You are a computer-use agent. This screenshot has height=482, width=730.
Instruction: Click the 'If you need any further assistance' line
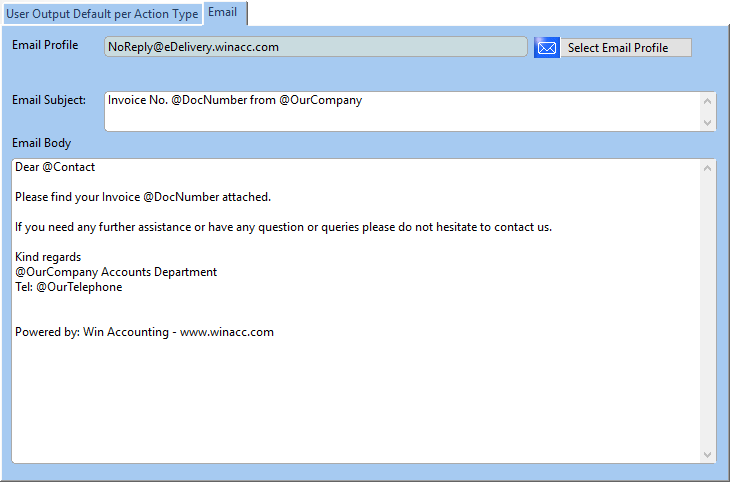284,227
